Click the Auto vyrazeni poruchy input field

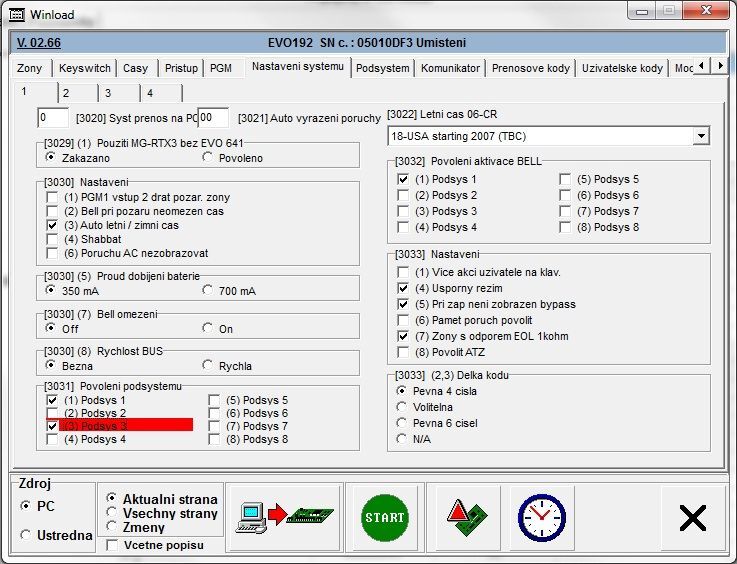(x=213, y=118)
